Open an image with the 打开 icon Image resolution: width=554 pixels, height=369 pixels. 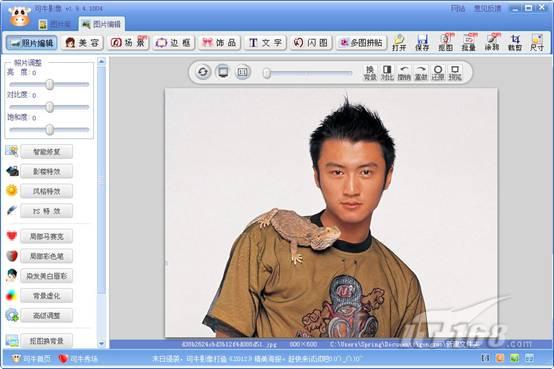399,42
